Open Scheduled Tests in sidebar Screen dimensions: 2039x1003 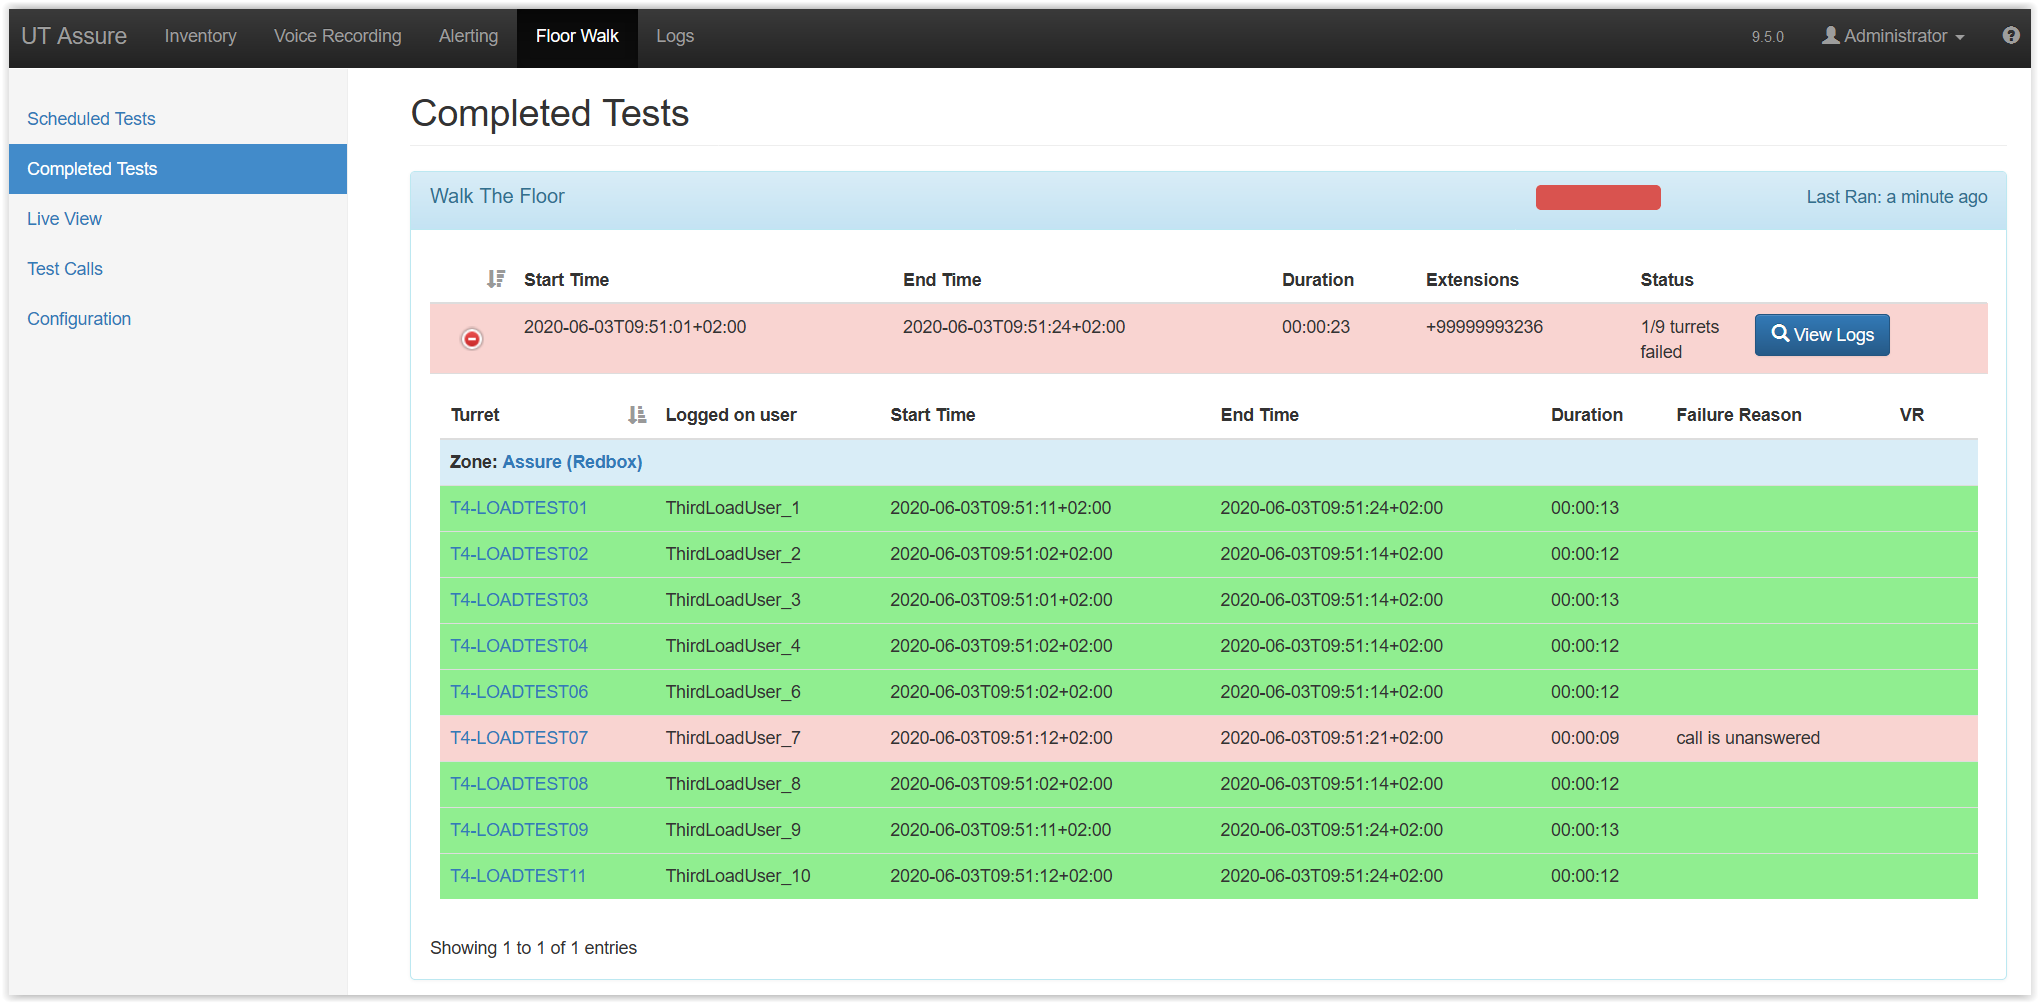pyautogui.click(x=91, y=119)
